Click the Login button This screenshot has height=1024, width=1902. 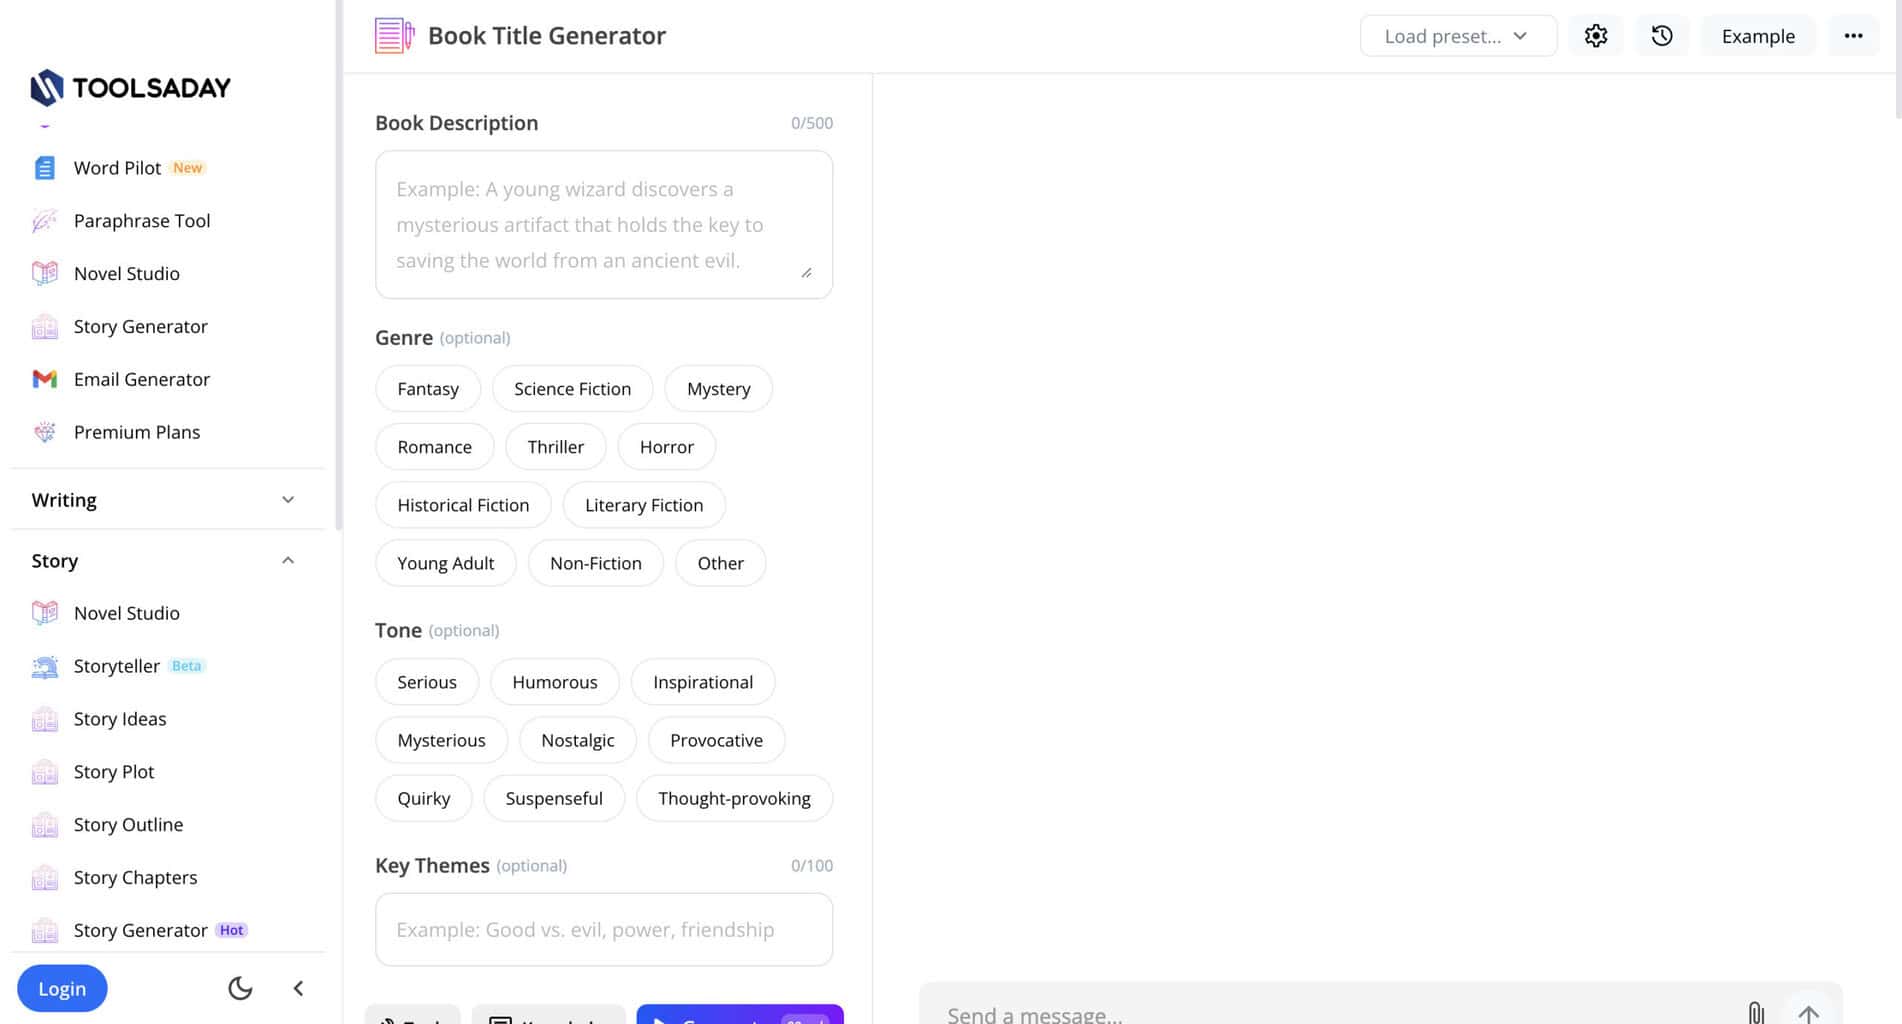point(62,988)
